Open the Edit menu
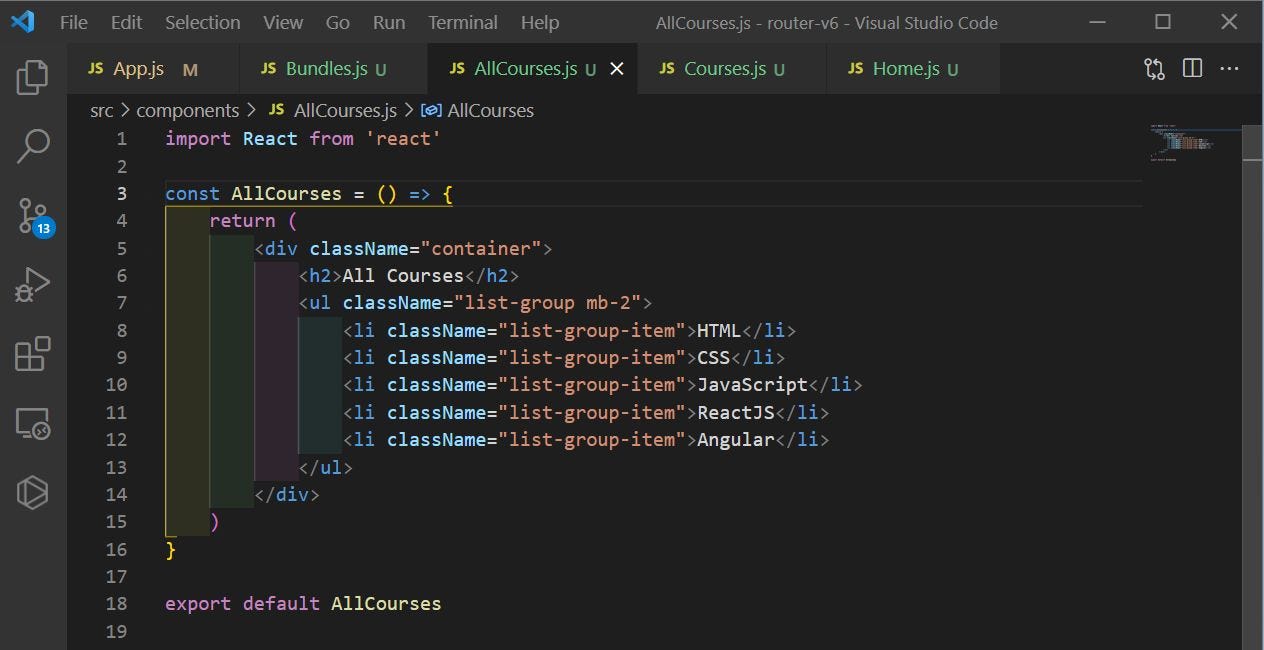Screen dimensions: 1264x650 [126, 22]
